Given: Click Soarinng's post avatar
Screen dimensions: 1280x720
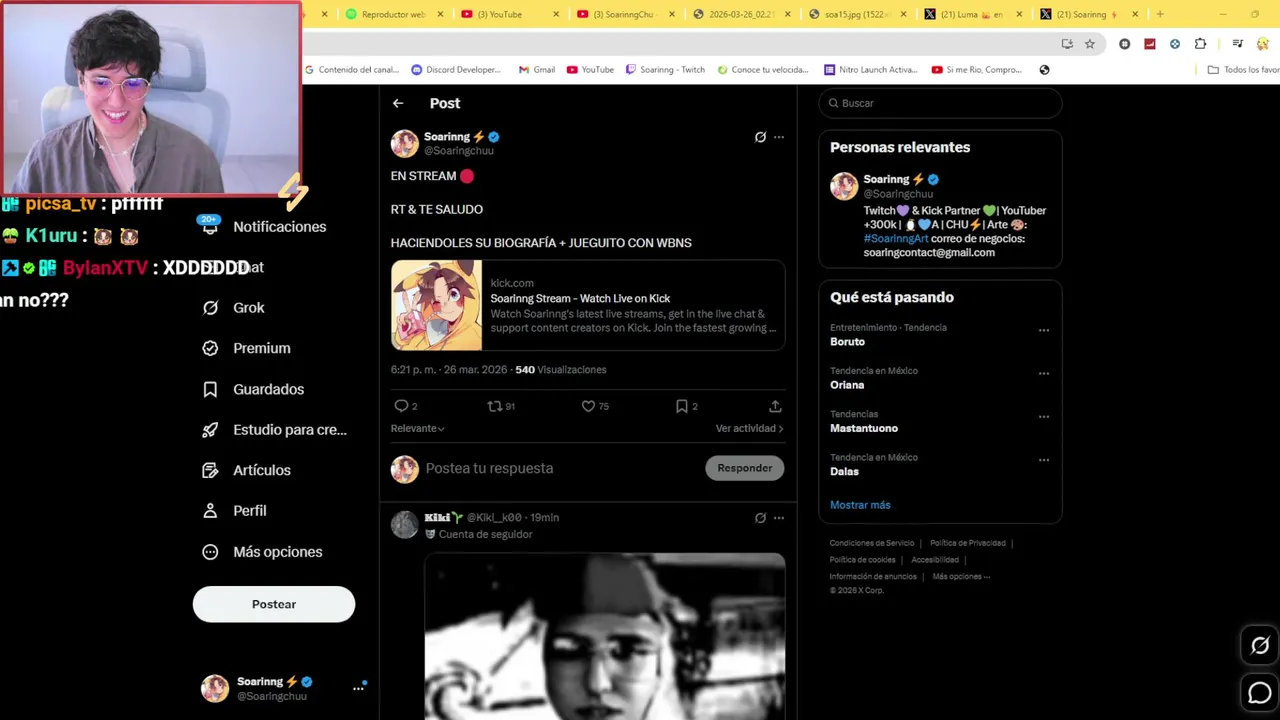Looking at the screenshot, I should [x=405, y=143].
